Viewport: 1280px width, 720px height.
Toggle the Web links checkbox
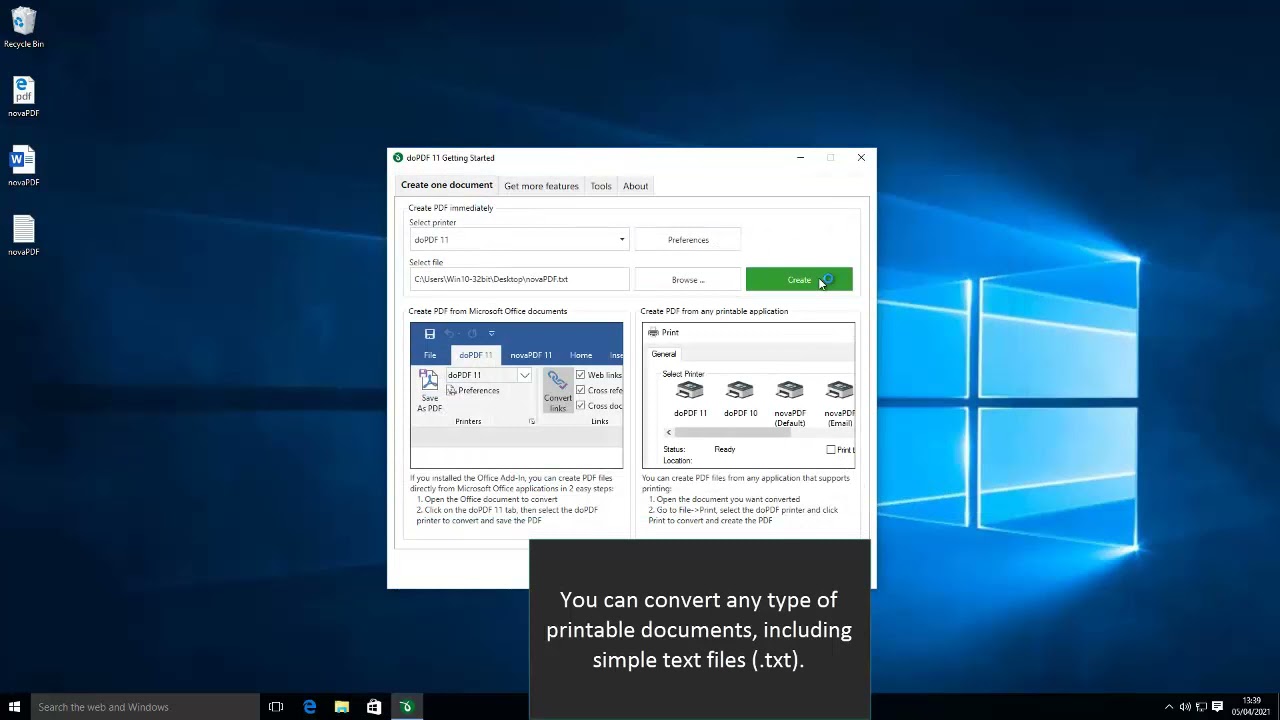(x=580, y=375)
